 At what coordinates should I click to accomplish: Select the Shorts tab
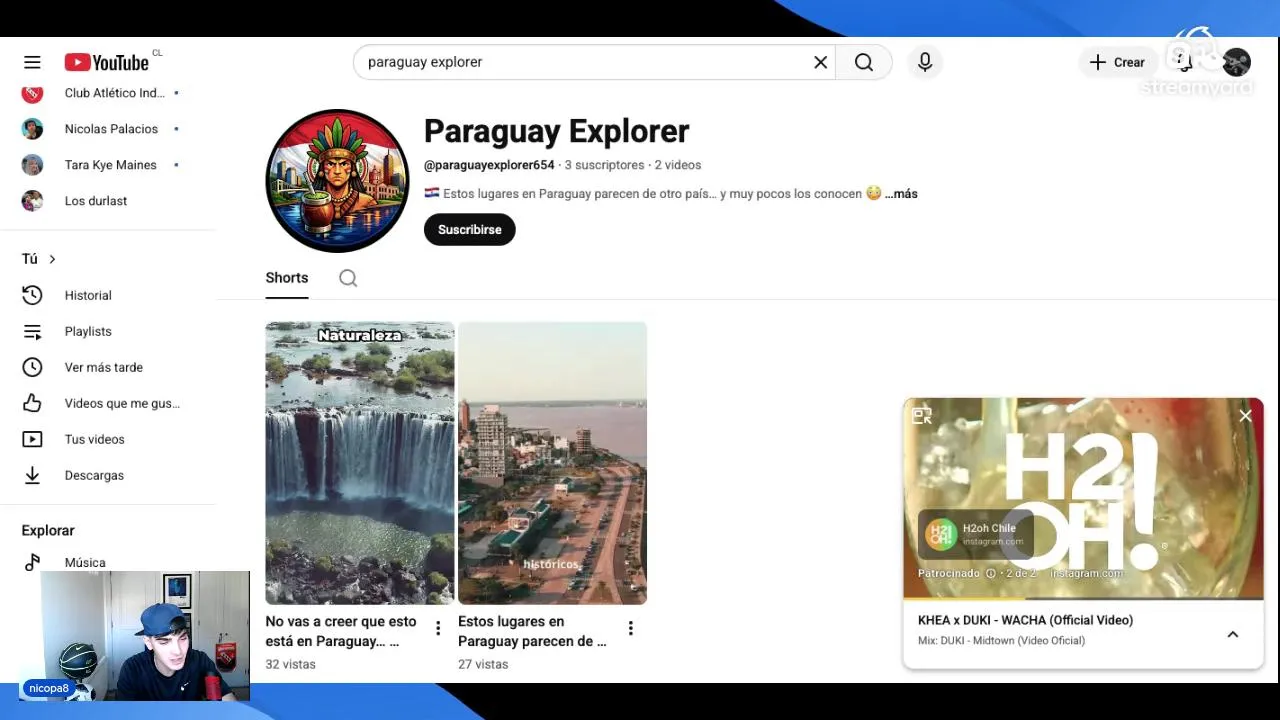[287, 278]
